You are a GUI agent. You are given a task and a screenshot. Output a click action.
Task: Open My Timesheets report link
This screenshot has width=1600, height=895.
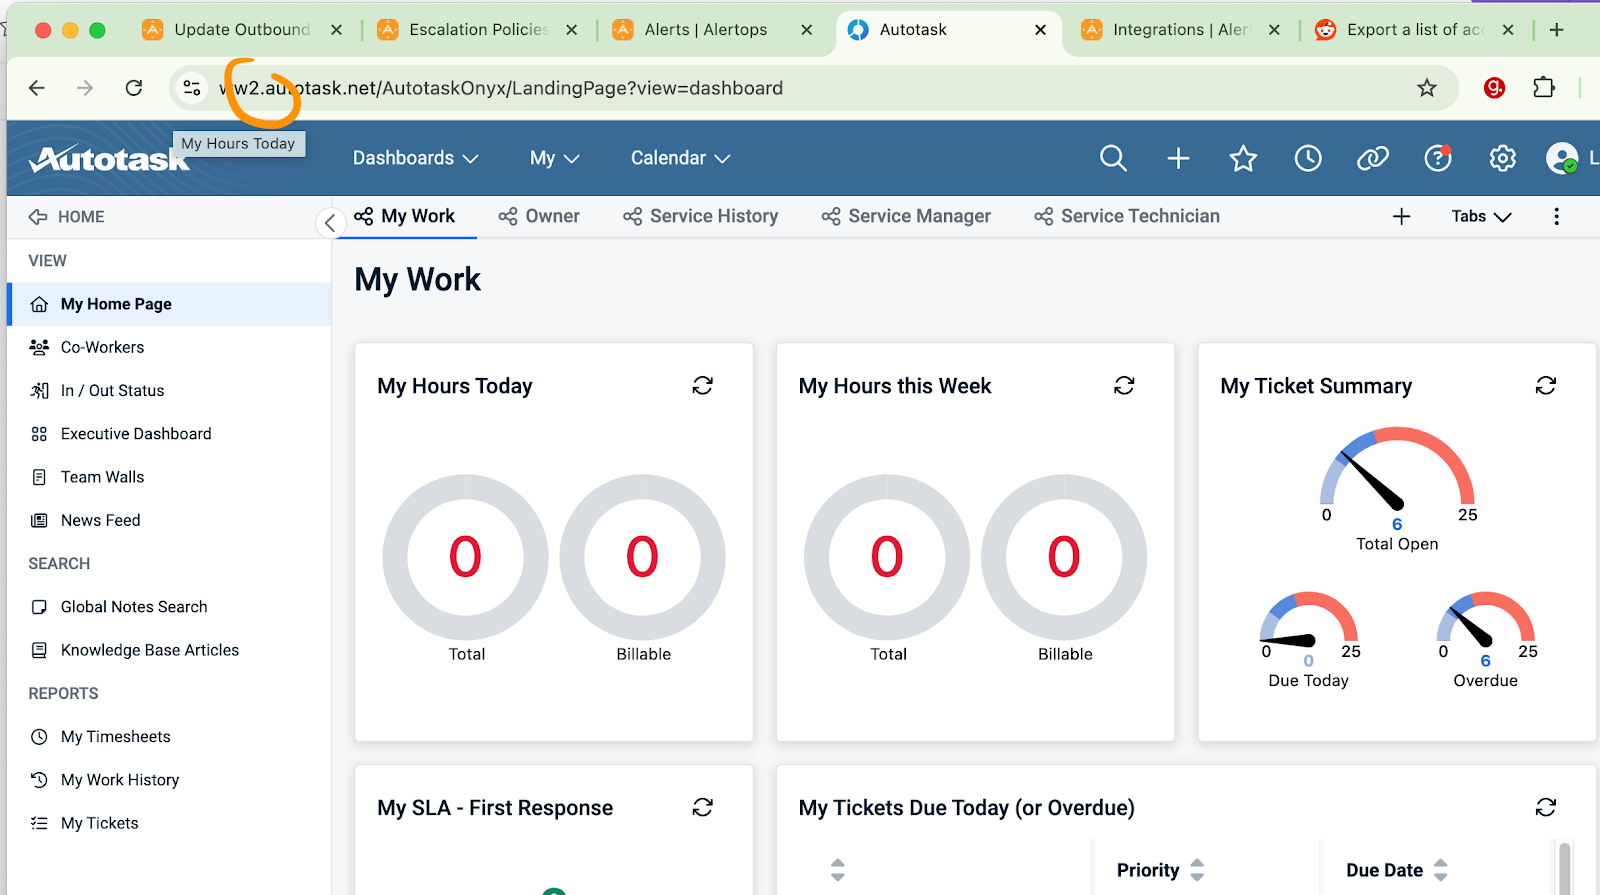click(x=115, y=737)
